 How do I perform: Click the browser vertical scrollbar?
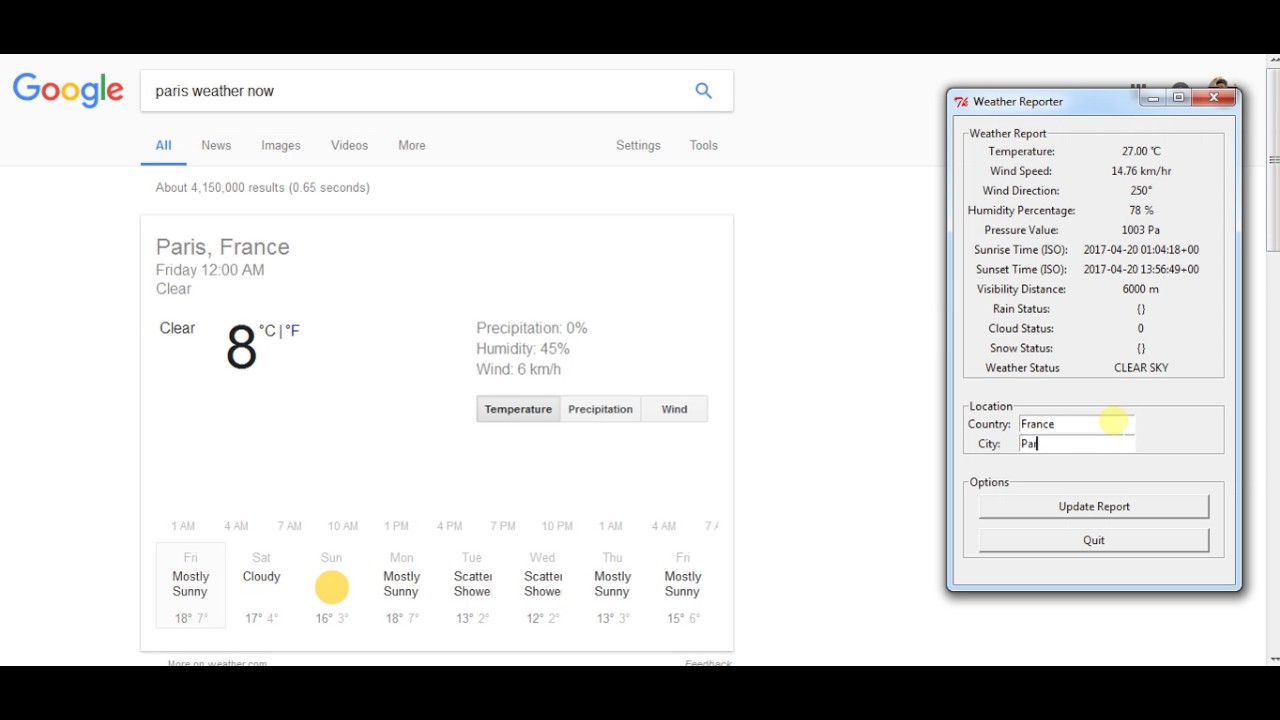pos(1273,160)
